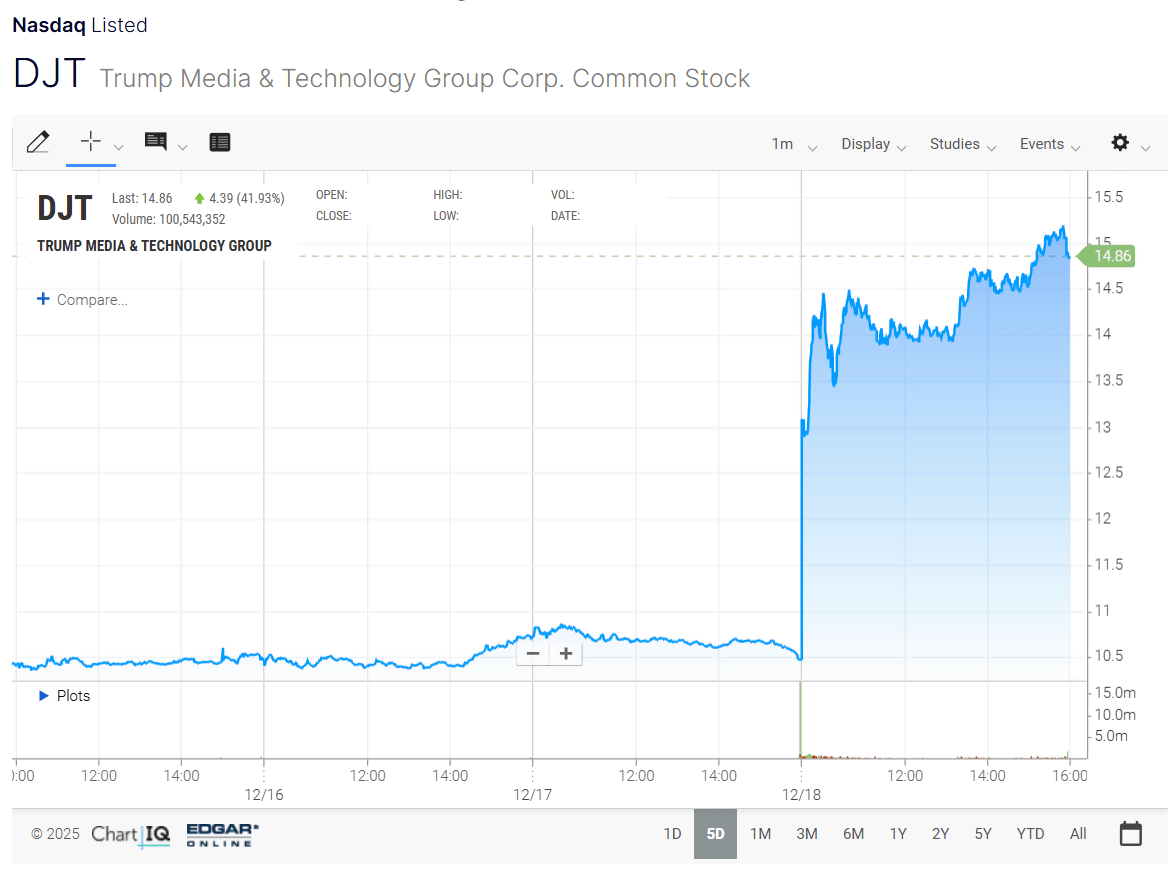This screenshot has height=869, width=1173.
Task: Select the YTD time range
Action: point(1030,833)
